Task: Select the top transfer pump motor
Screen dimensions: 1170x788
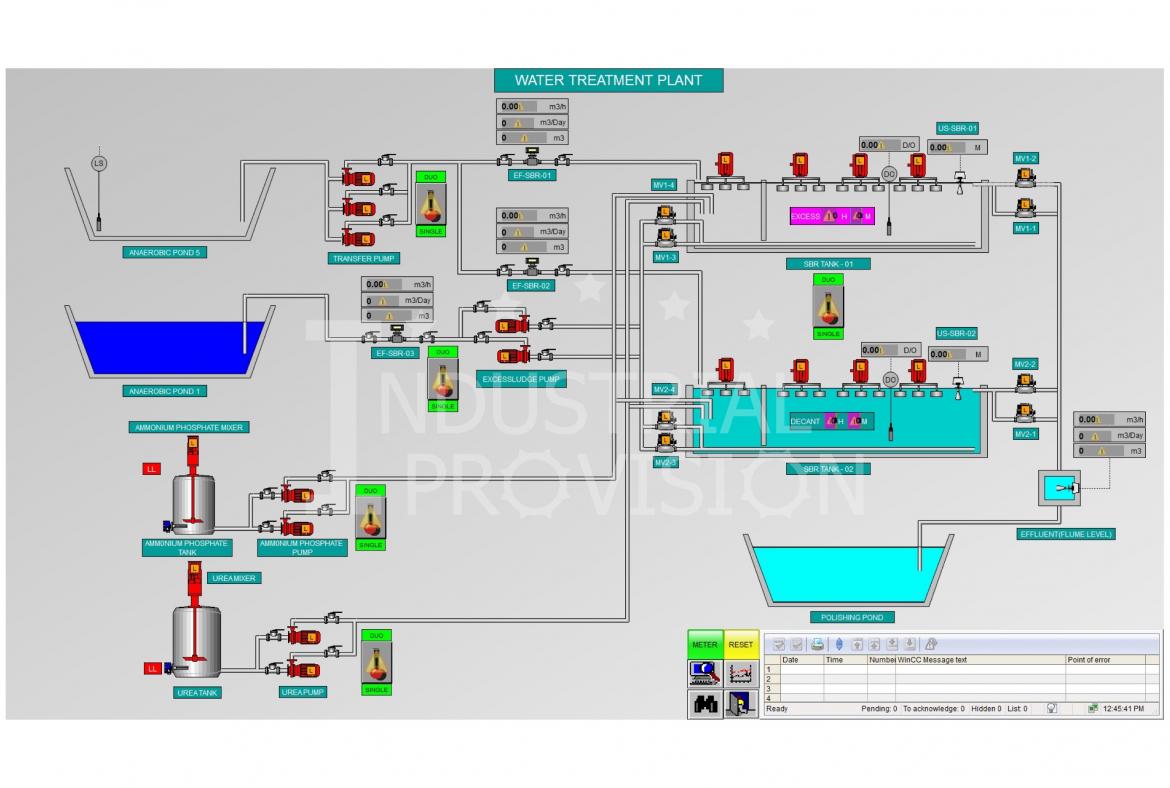Action: point(357,178)
